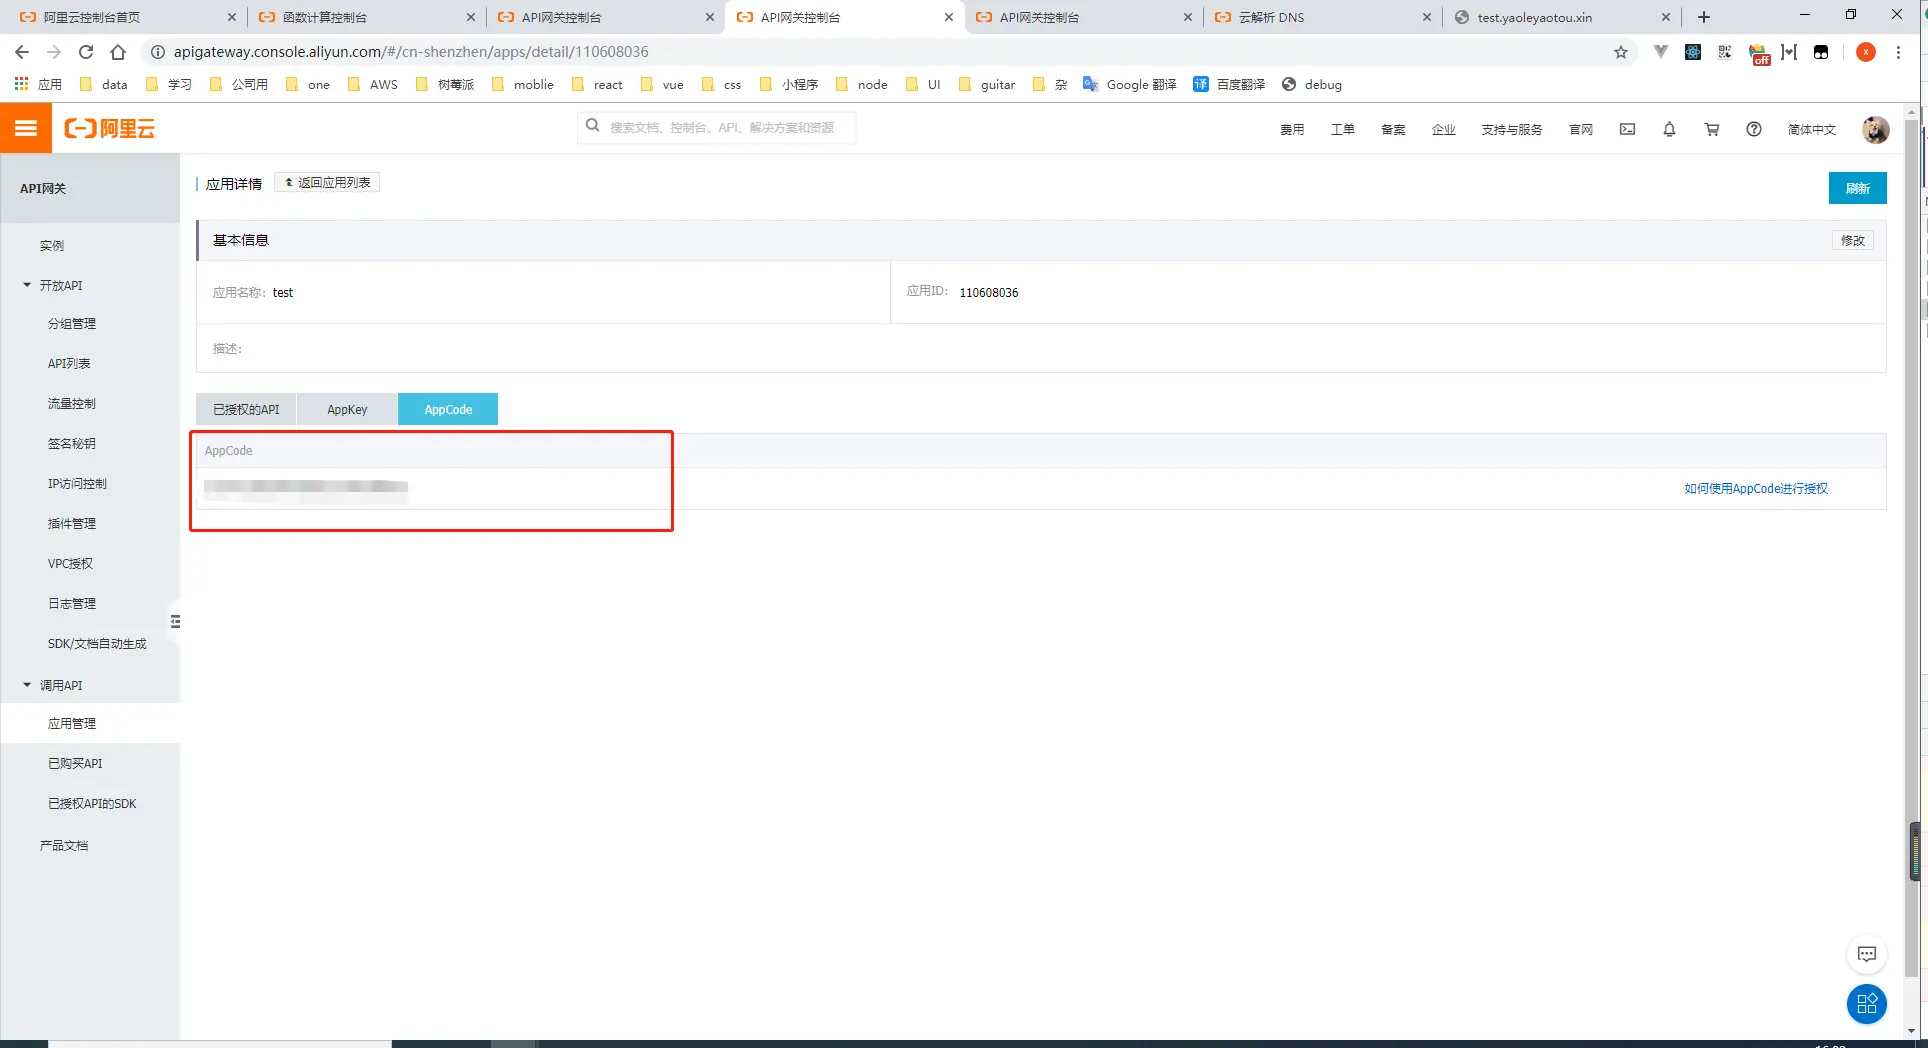
Task: Go to the browser home page
Action: click(x=118, y=52)
